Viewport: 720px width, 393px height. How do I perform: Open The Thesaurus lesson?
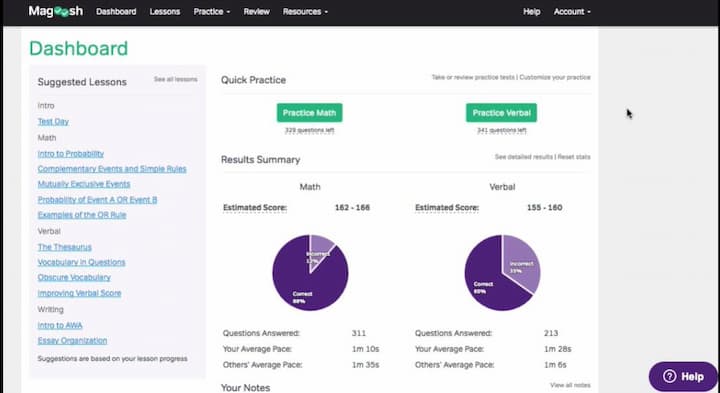click(x=65, y=247)
